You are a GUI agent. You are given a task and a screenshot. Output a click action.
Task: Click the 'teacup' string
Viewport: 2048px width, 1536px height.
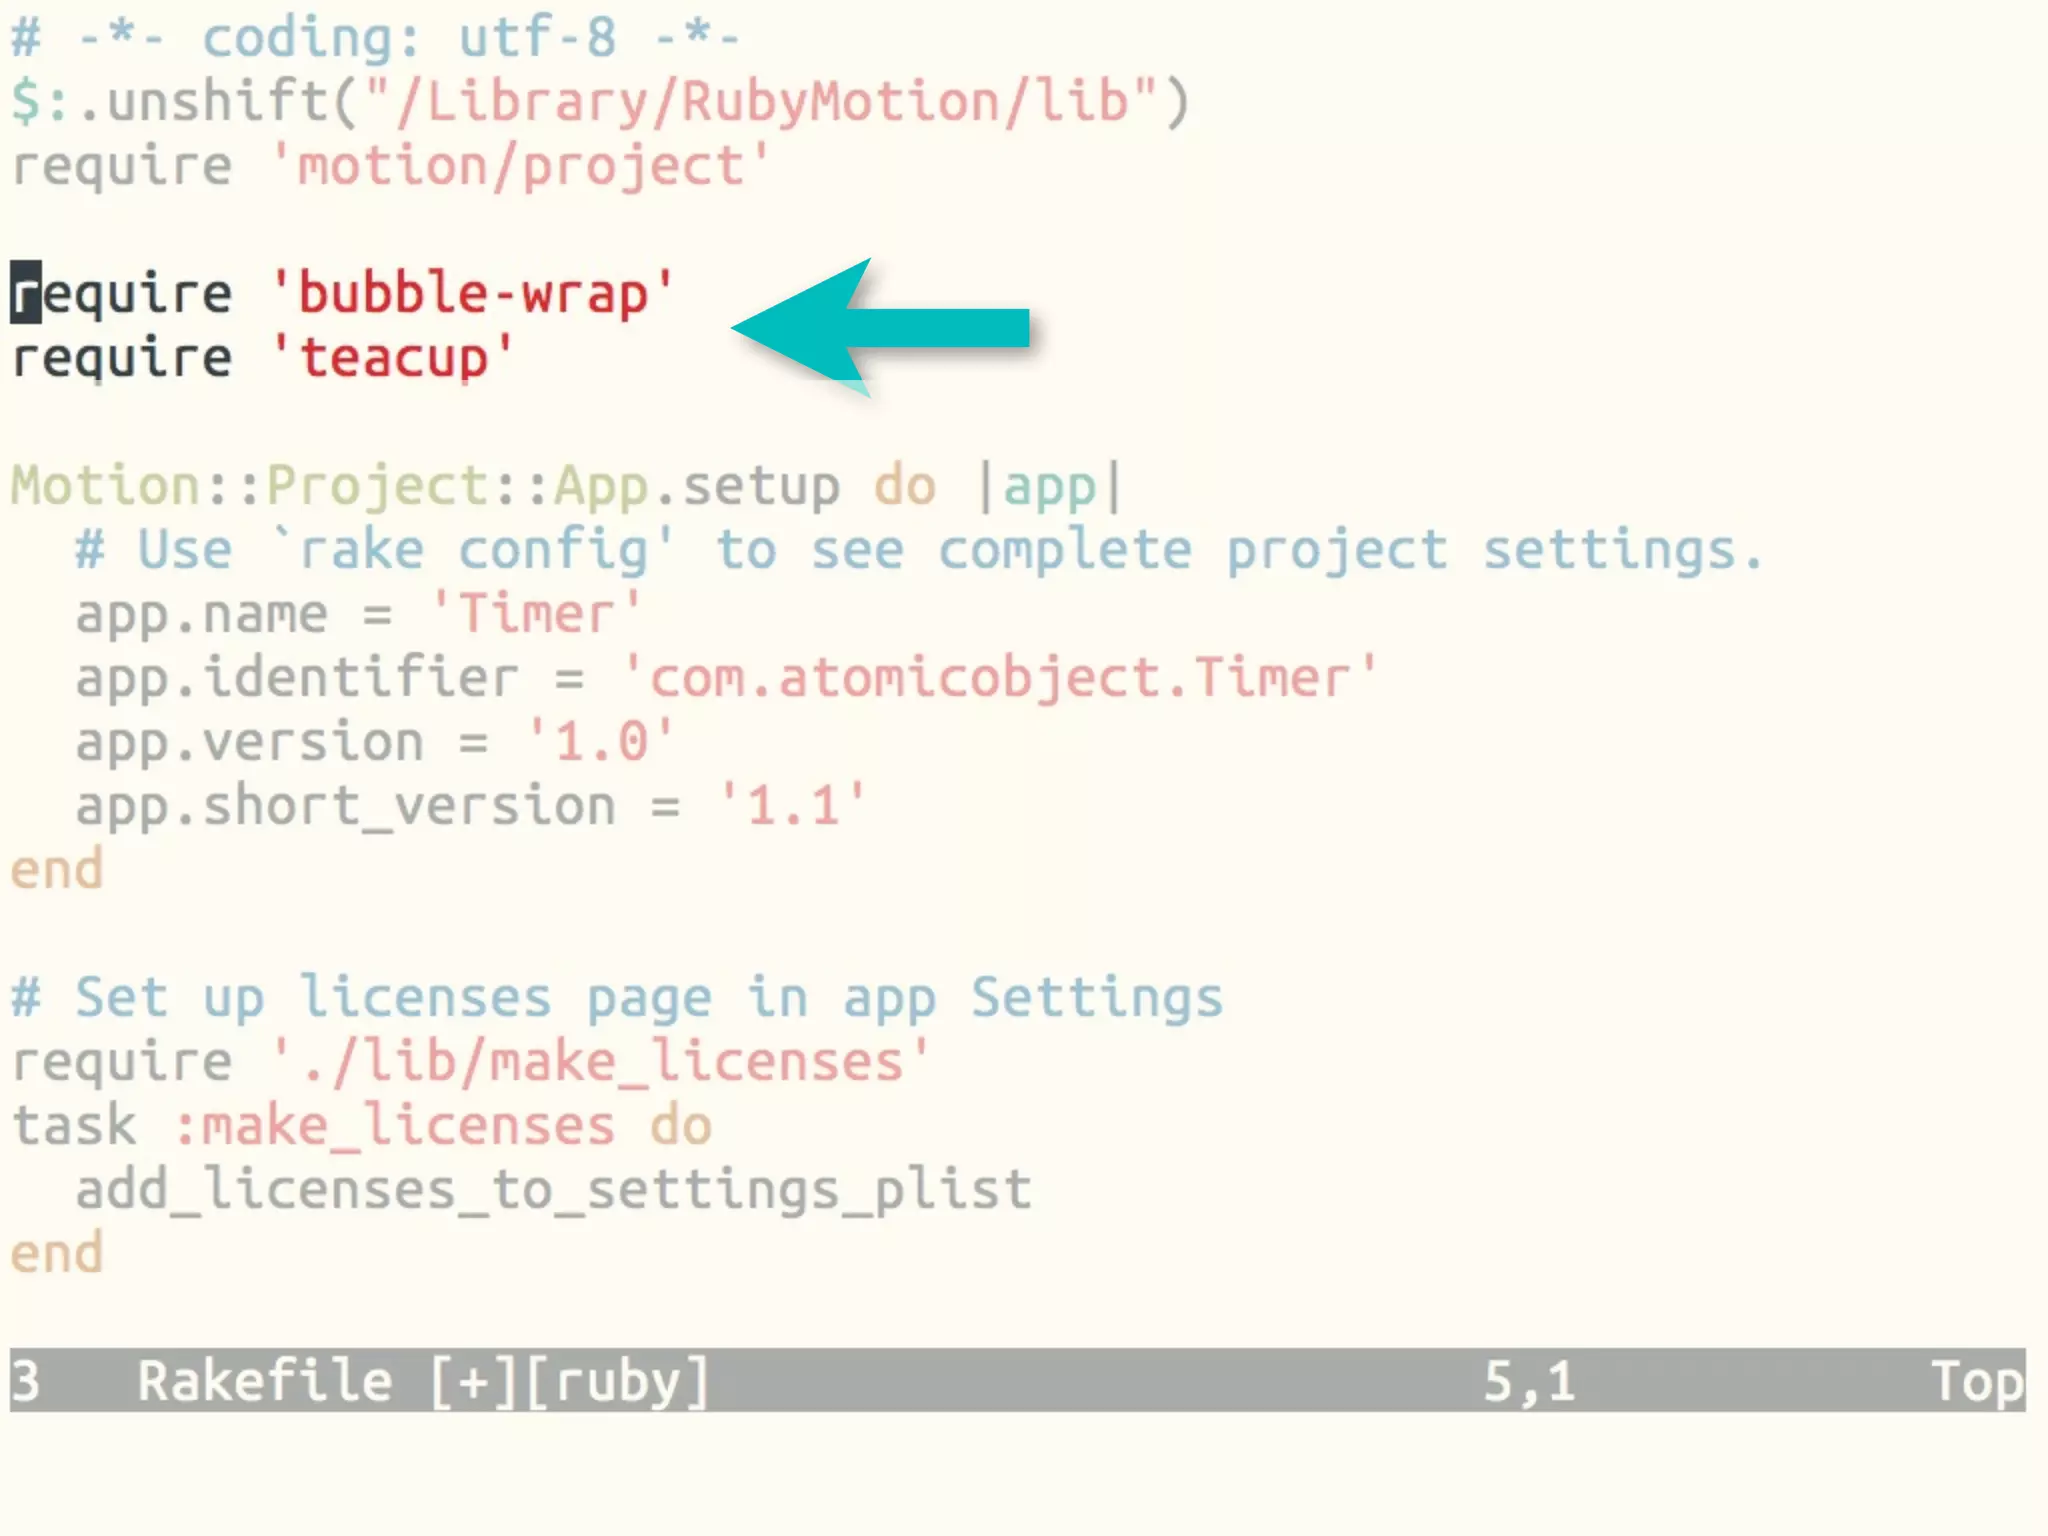click(x=392, y=358)
